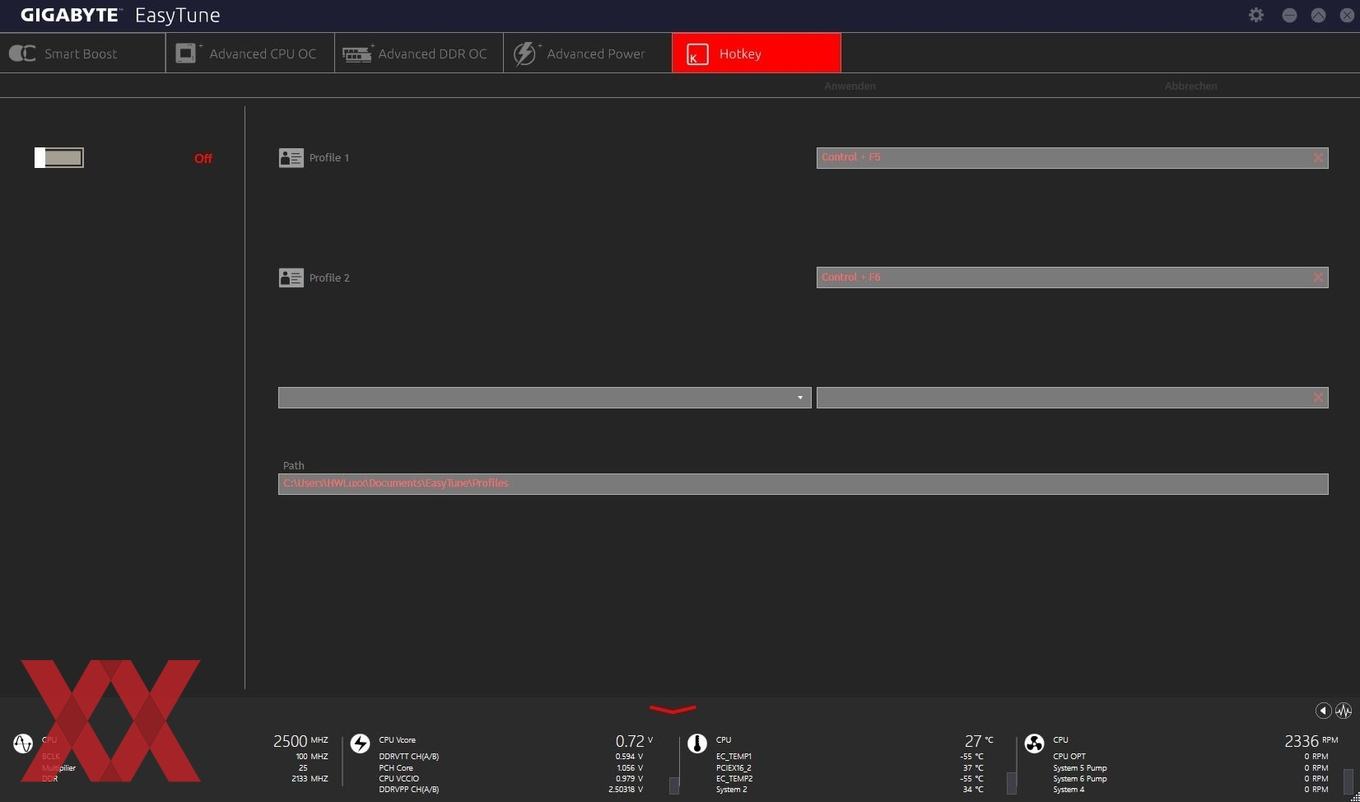Click the System 4 fan row
The image size is (1360, 802).
pos(1190,790)
